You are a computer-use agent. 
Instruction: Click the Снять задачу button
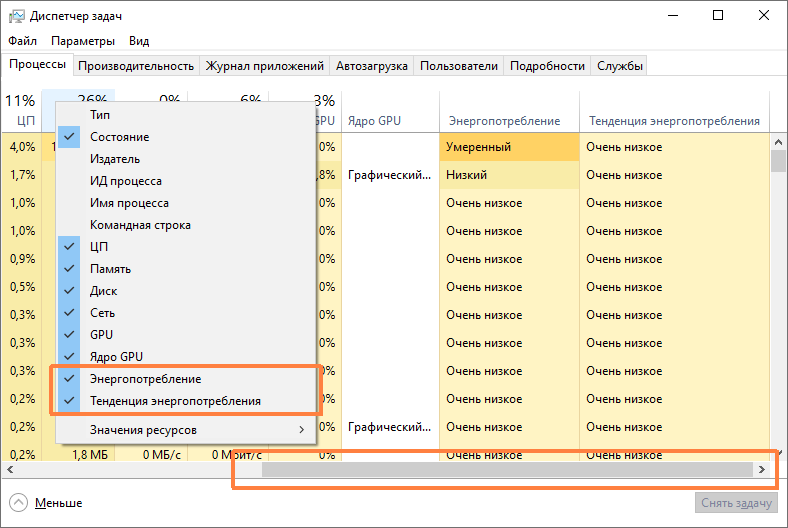coord(736,503)
